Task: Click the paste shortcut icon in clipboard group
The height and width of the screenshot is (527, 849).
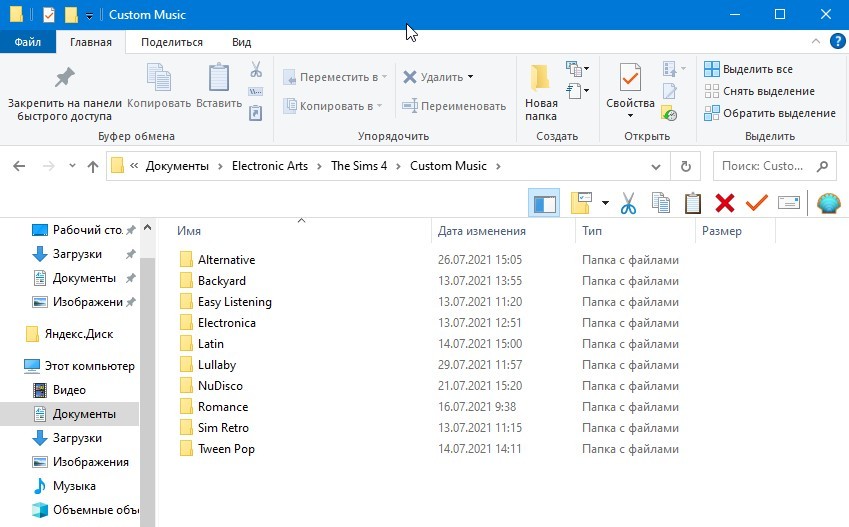Action: [x=256, y=113]
